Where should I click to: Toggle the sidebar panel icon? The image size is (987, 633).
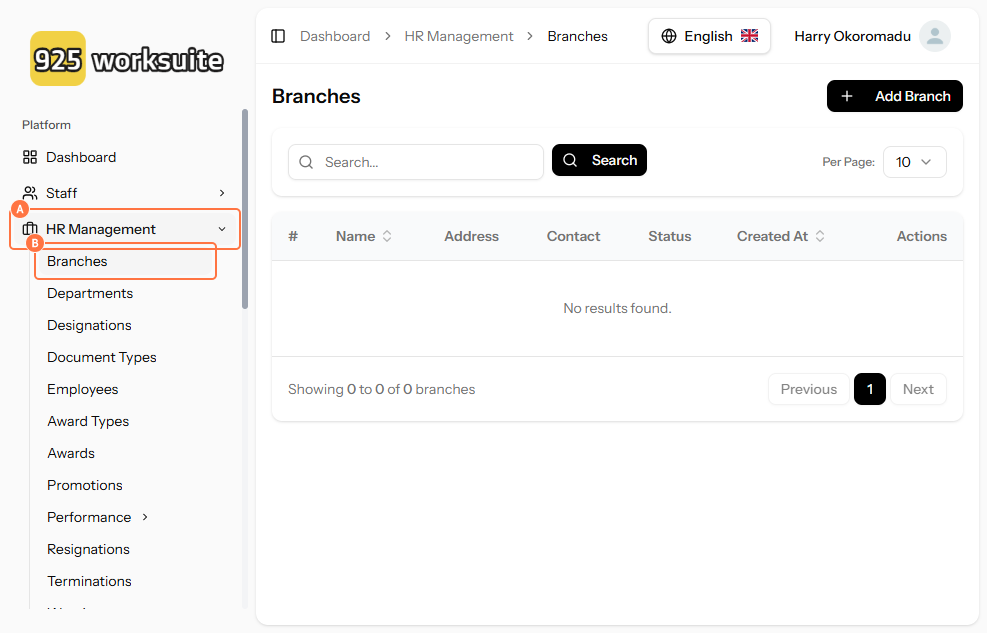pyautogui.click(x=278, y=36)
